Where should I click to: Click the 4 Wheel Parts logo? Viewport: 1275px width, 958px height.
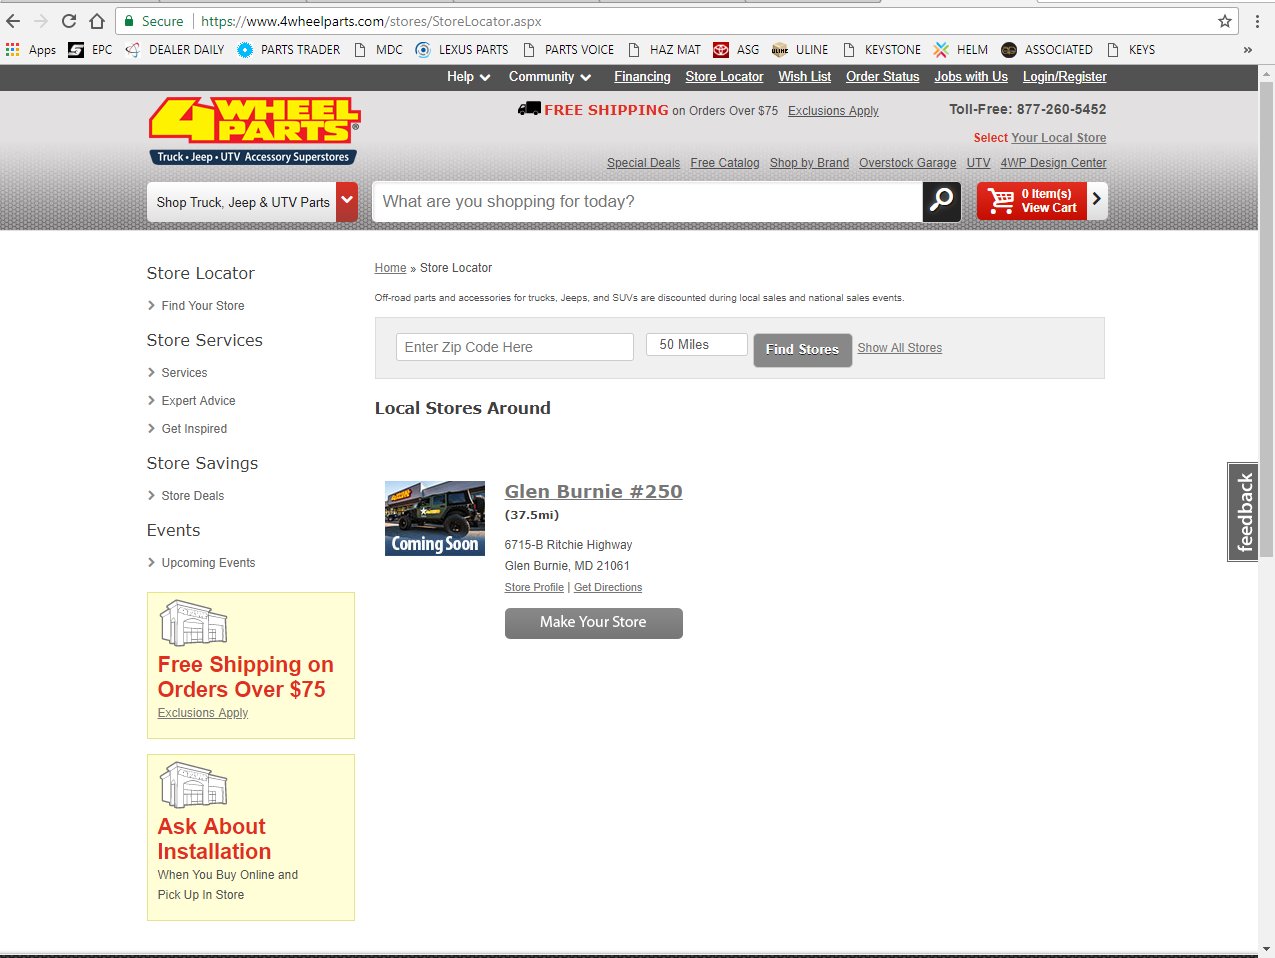point(254,130)
